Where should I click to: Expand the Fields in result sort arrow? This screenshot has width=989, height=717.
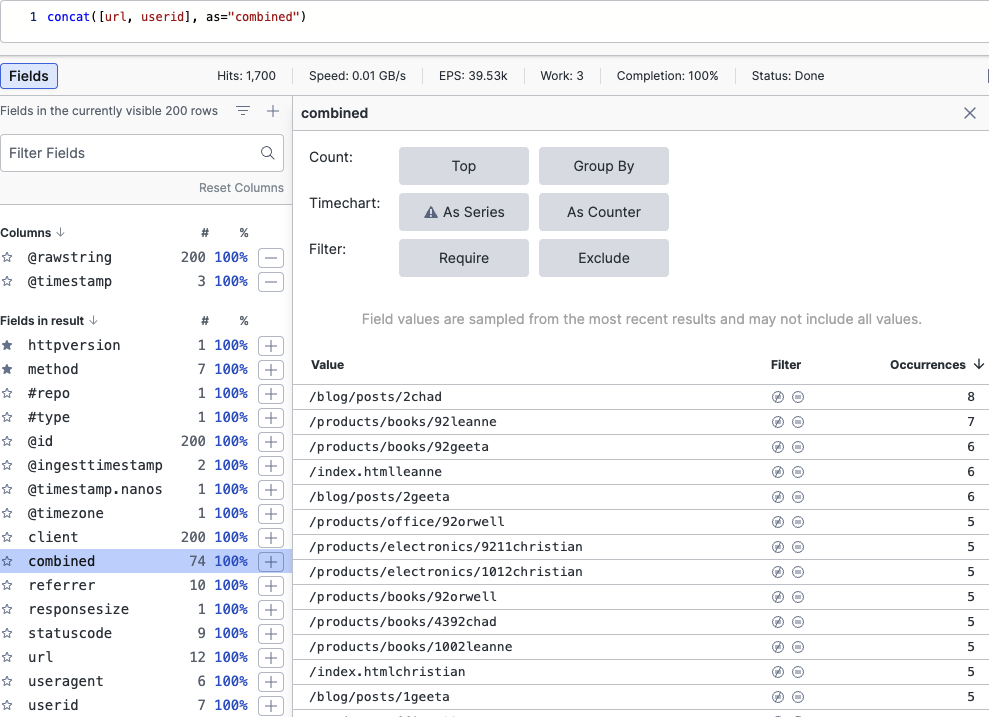click(94, 321)
